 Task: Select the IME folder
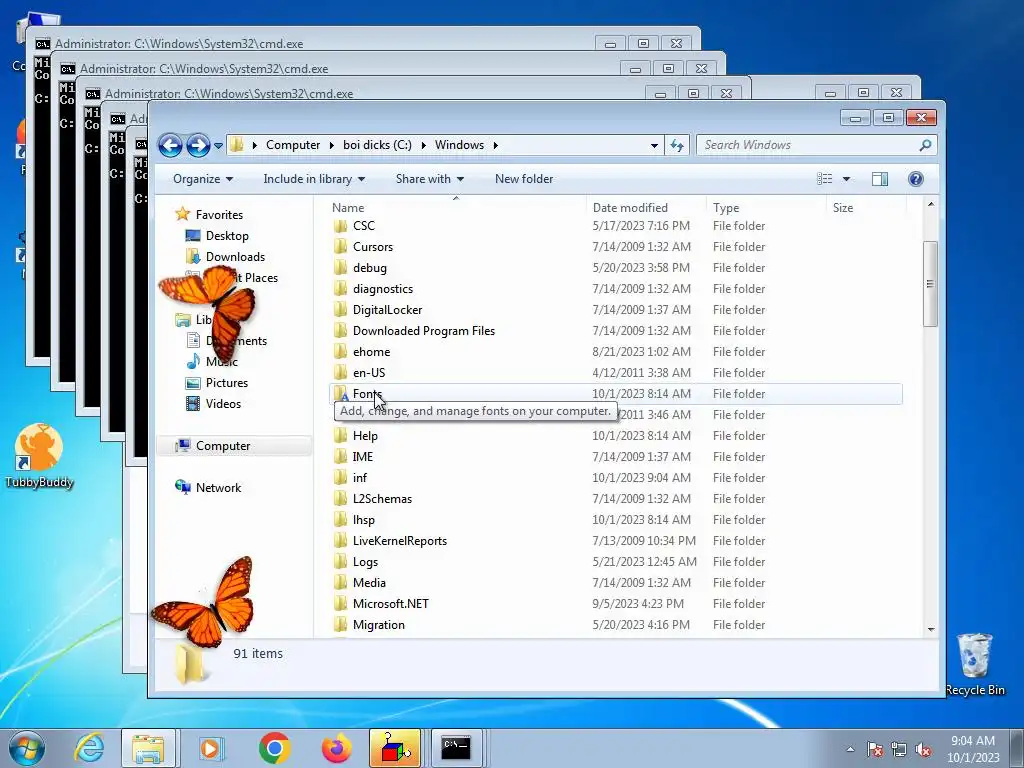(363, 456)
